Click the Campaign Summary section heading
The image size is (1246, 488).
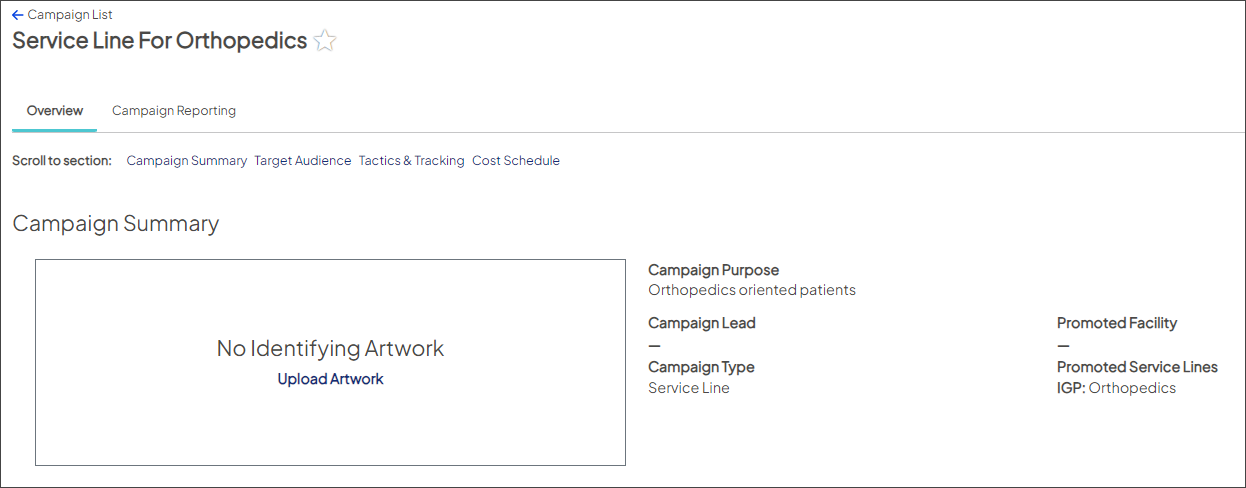(x=115, y=224)
